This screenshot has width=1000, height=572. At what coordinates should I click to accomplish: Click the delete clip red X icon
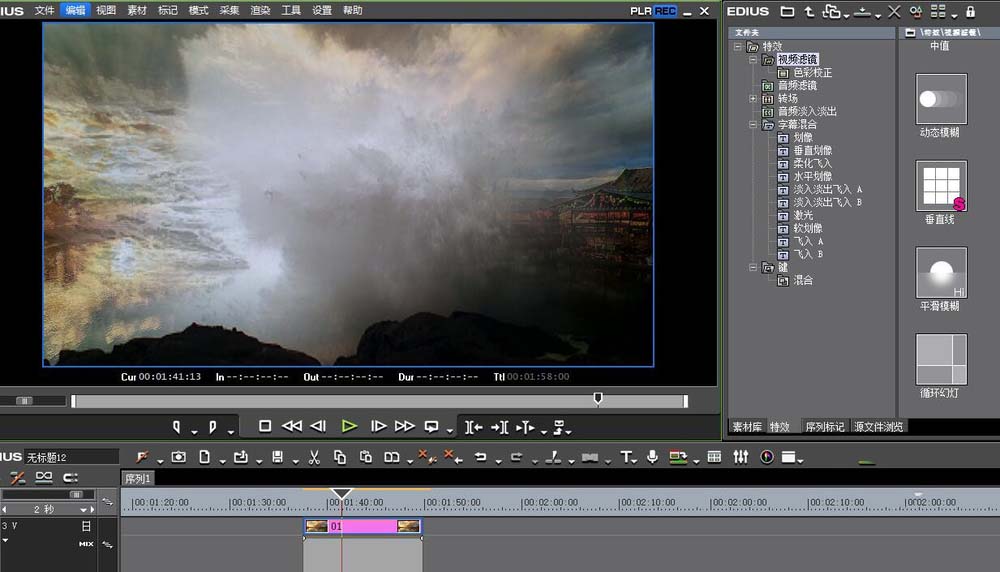[x=426, y=457]
